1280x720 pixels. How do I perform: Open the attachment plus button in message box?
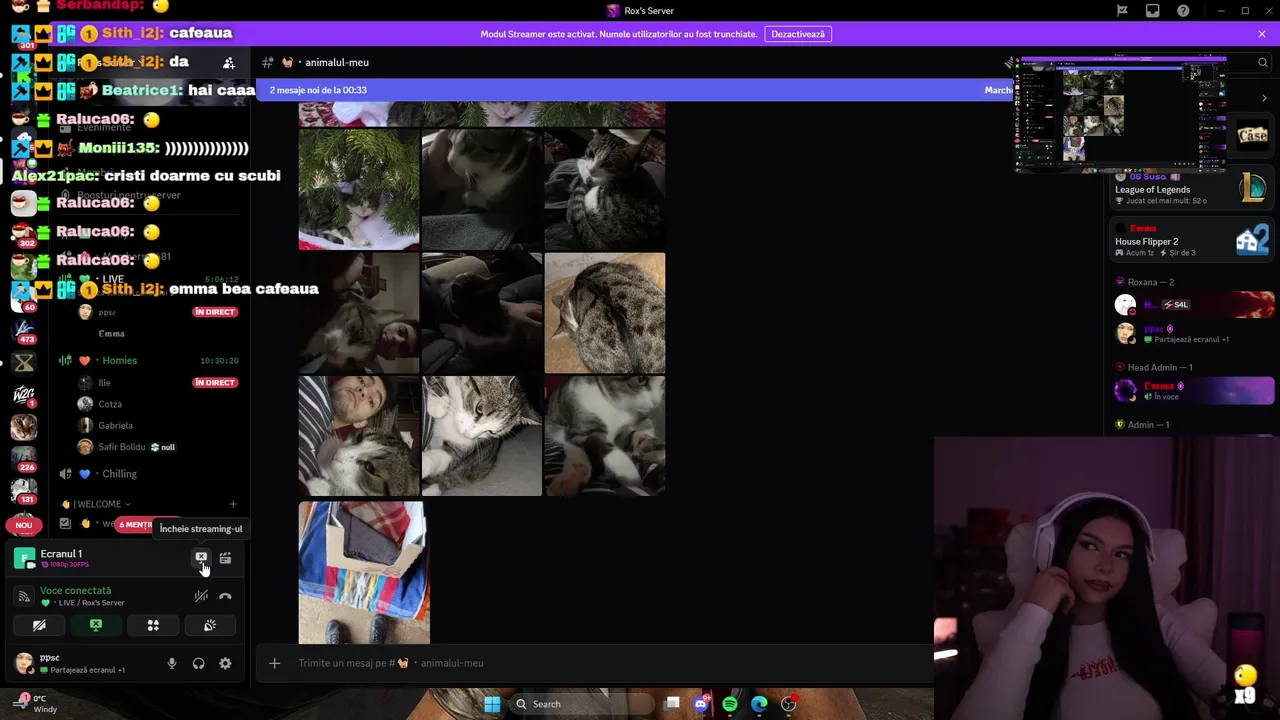tap(274, 663)
